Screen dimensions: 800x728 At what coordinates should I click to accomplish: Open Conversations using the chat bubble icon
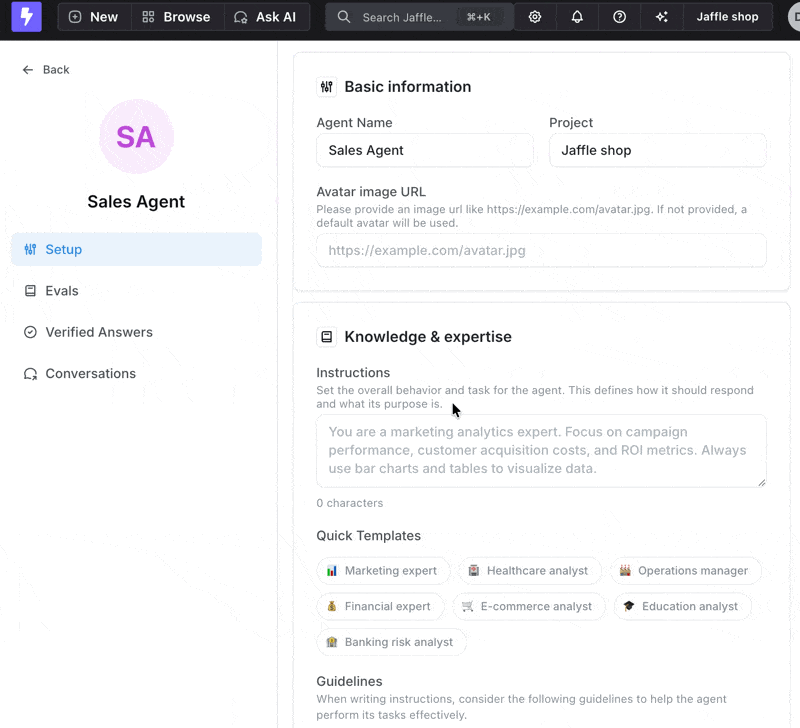coord(31,373)
